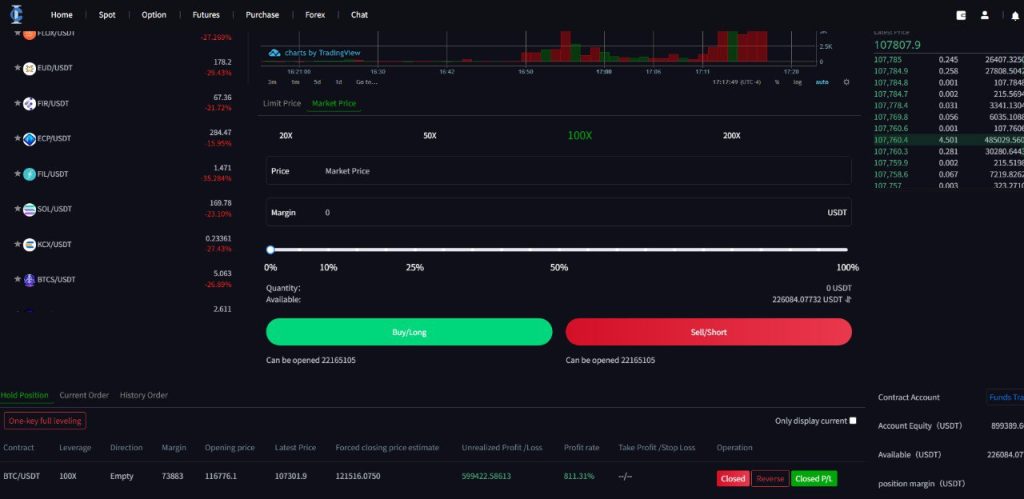Star the BTCS/USDT pair
This screenshot has width=1024, height=499.
(x=17, y=280)
